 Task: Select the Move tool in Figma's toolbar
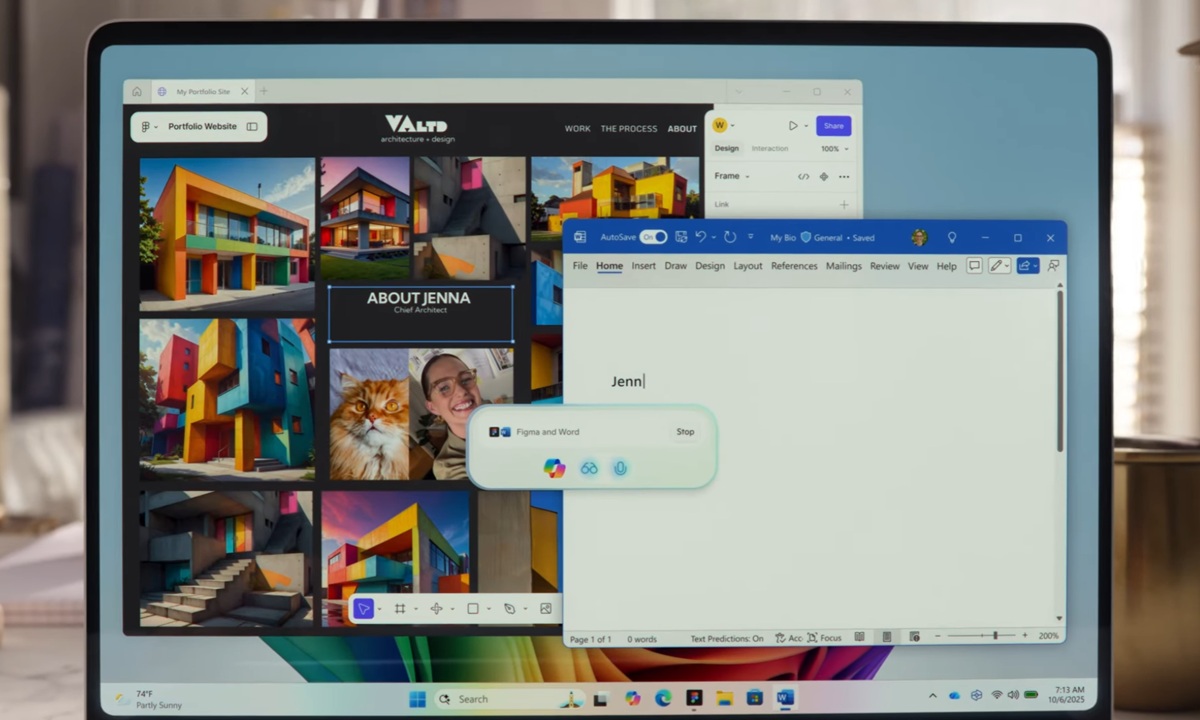363,608
